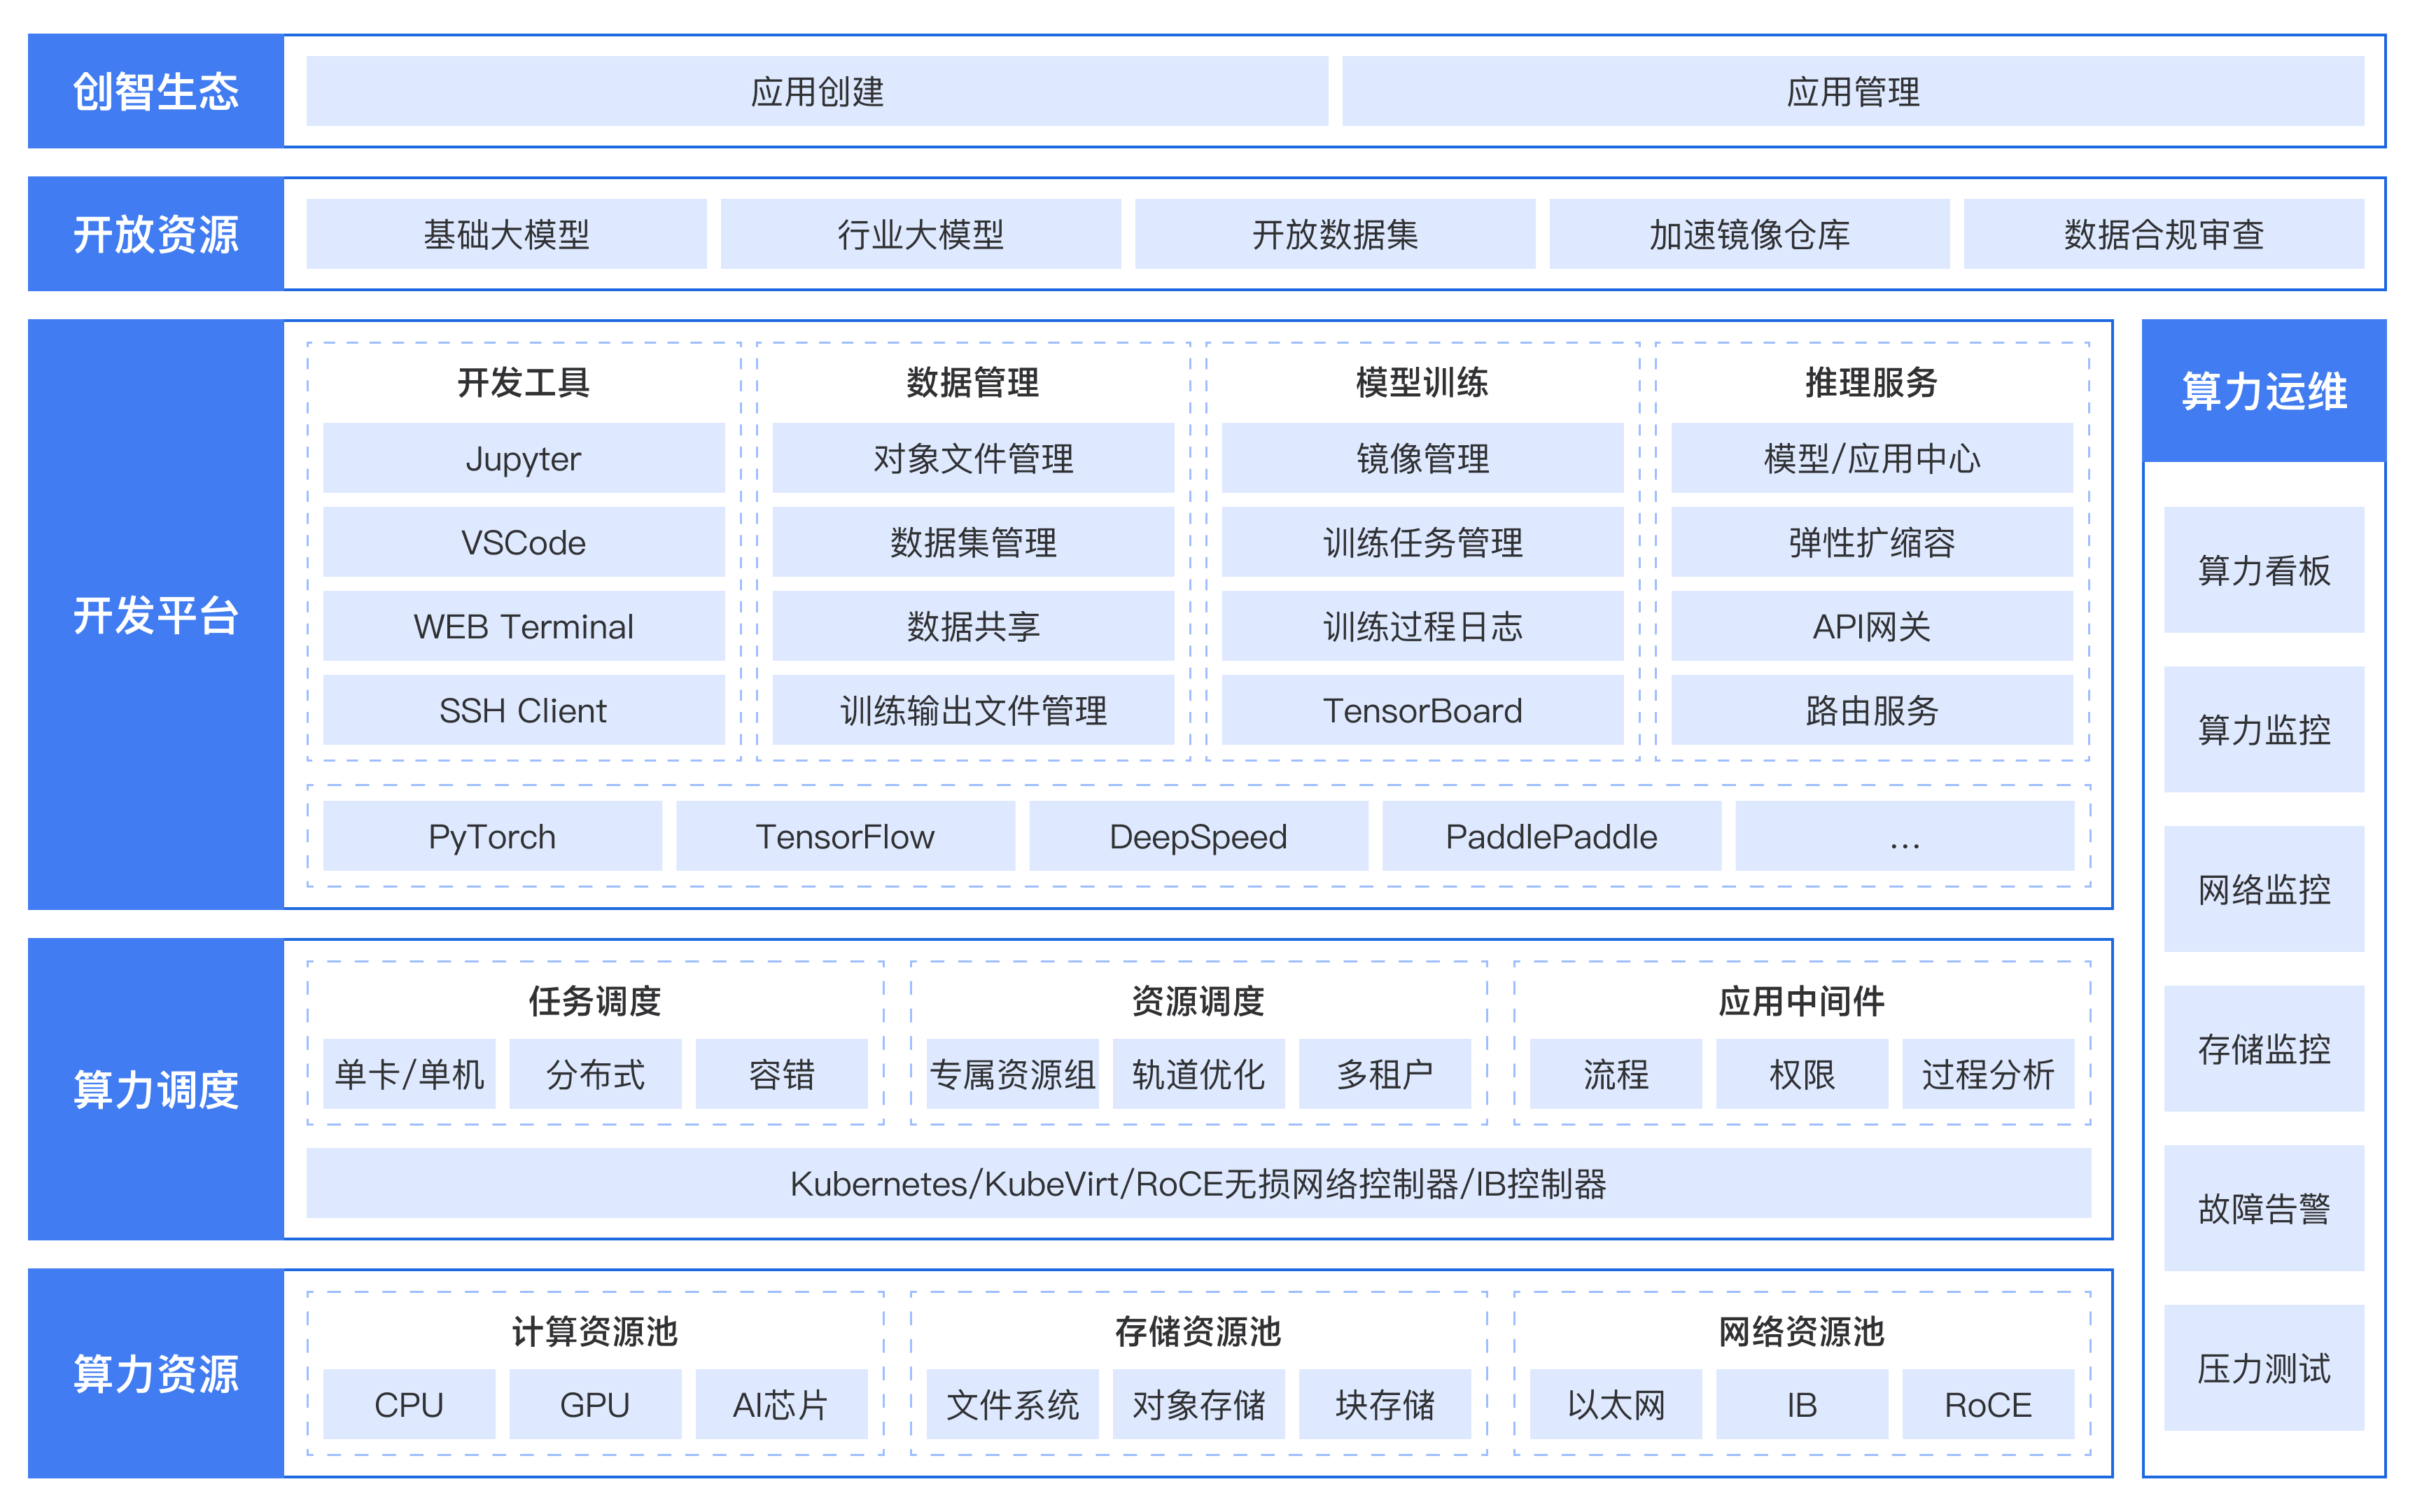The height and width of the screenshot is (1512, 2415).
Task: Click the DeepSpeed framework box
Action: coord(1198,836)
